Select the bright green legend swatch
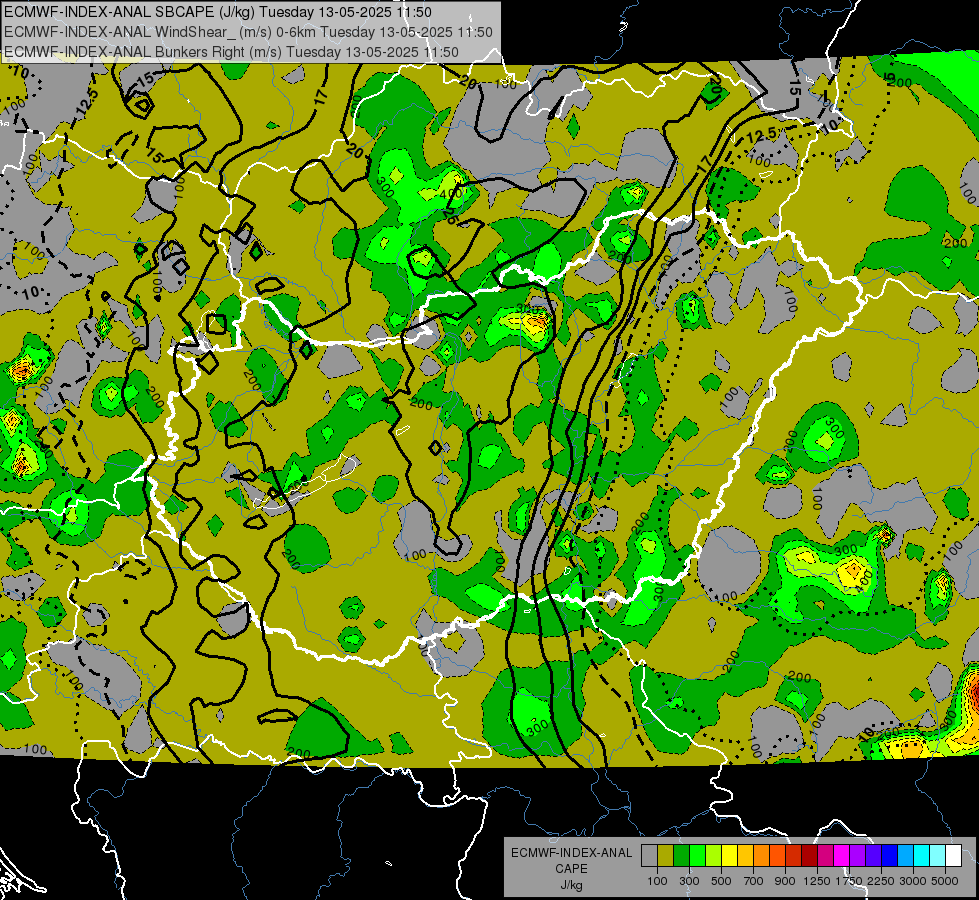This screenshot has width=979, height=900. coord(697,856)
